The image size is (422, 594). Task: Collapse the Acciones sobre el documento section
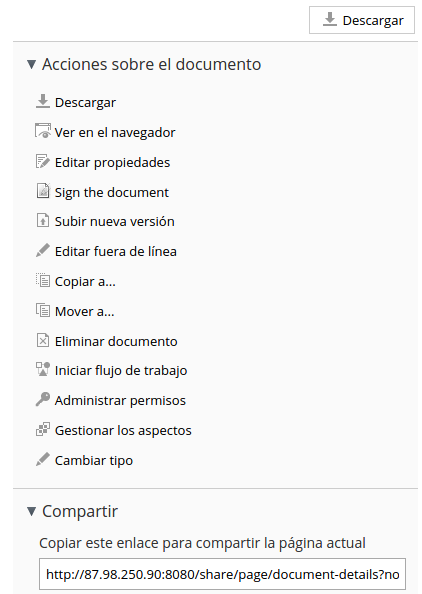tap(31, 64)
